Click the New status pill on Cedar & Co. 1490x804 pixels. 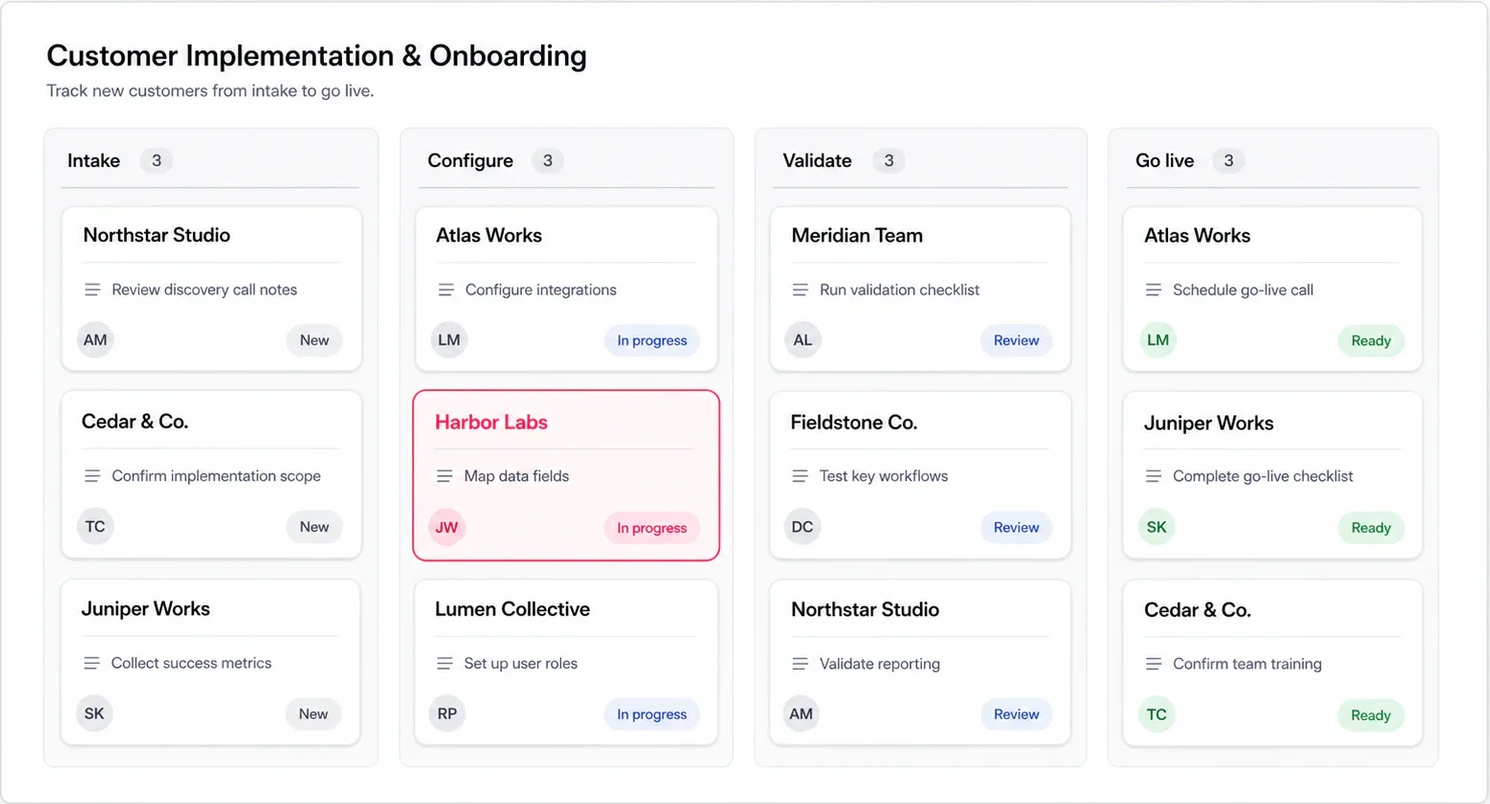pos(314,527)
